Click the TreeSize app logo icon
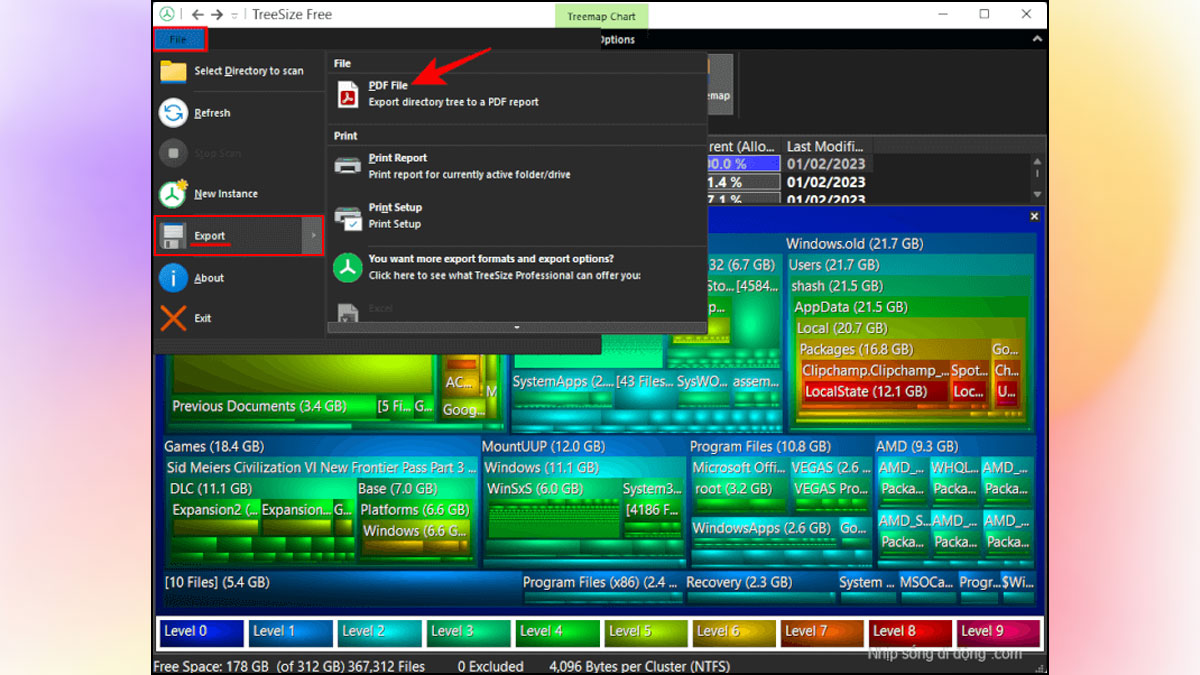Image resolution: width=1200 pixels, height=675 pixels. (x=167, y=14)
